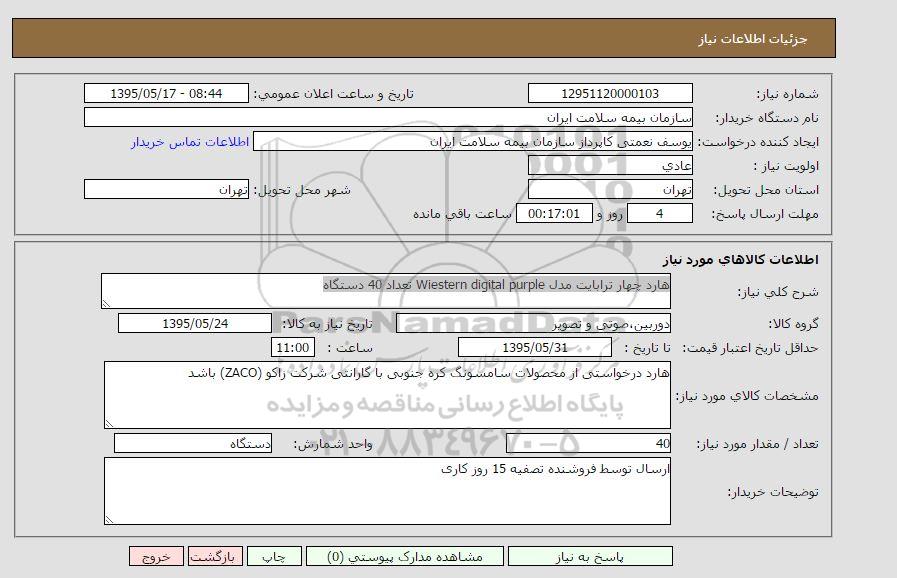Viewport: 897px width, 578px height.
Task: Click the خروج exit button
Action: (156, 556)
